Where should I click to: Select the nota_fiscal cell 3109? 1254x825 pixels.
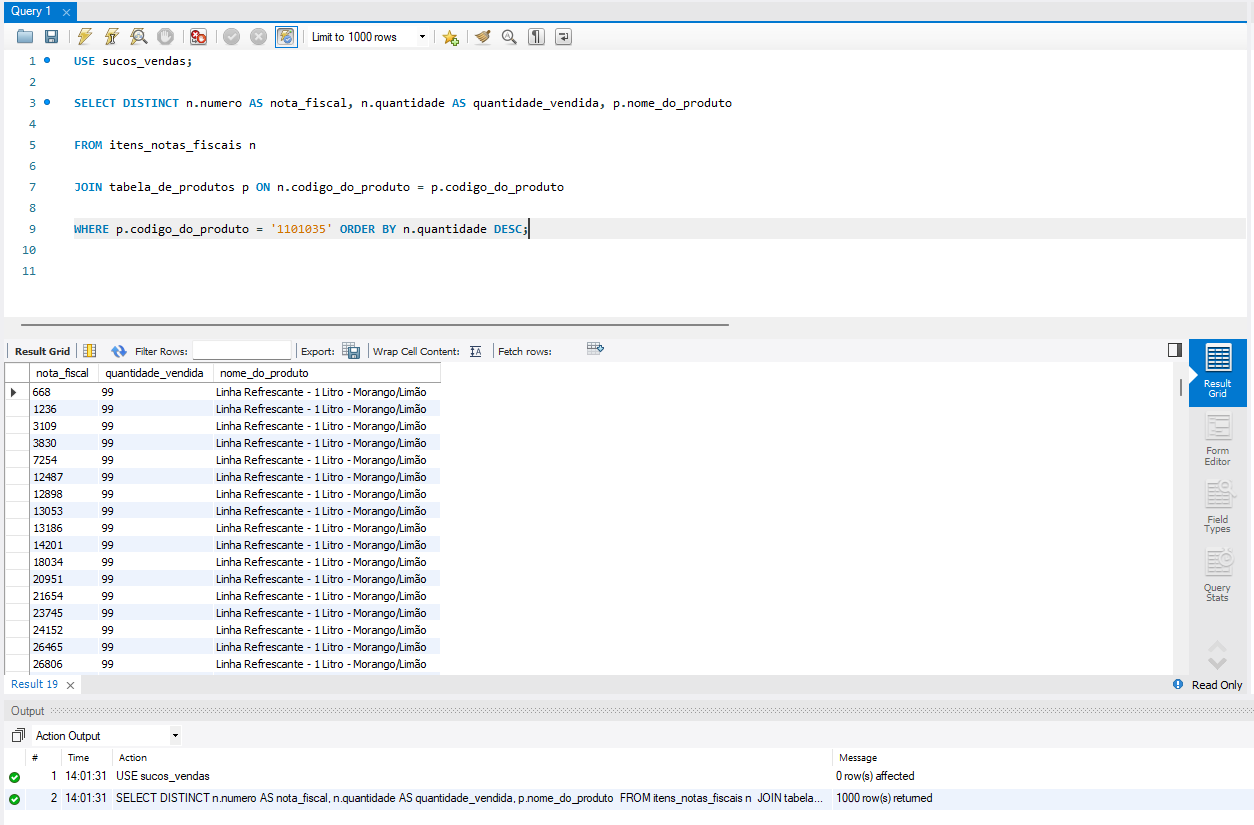(x=63, y=426)
